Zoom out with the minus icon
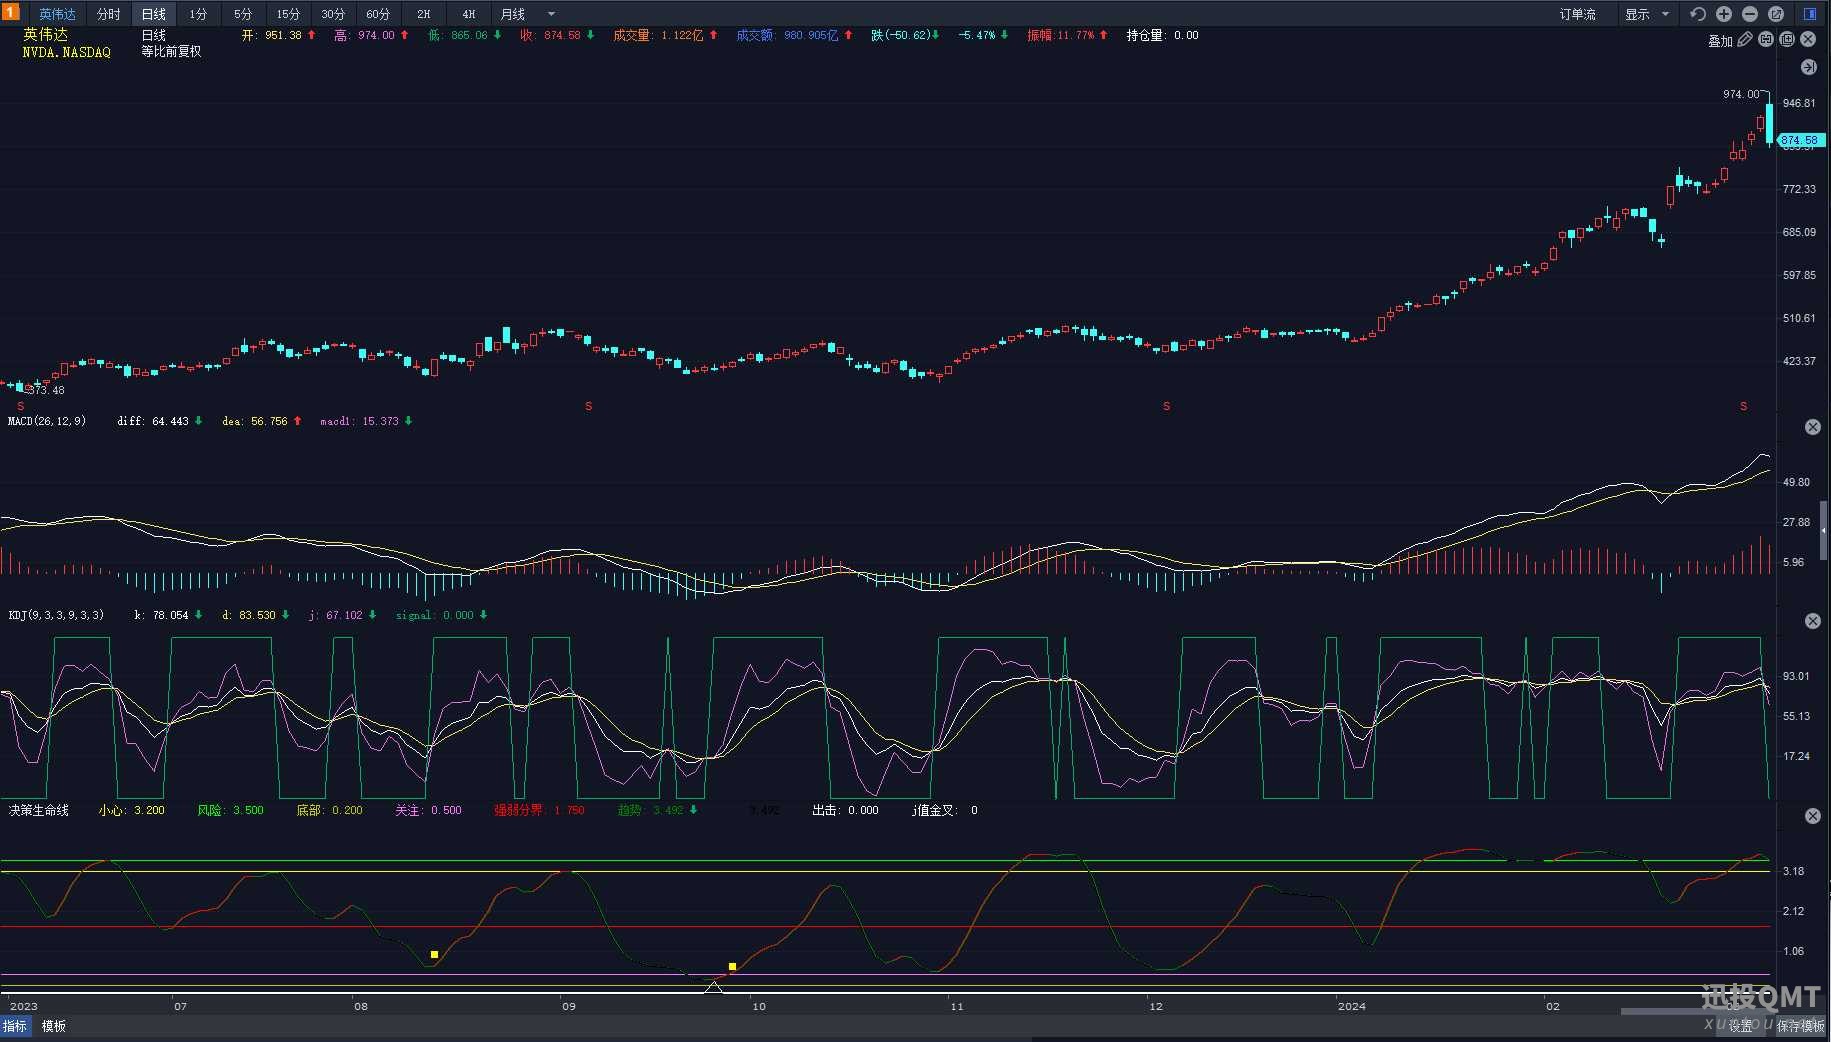 click(x=1750, y=14)
